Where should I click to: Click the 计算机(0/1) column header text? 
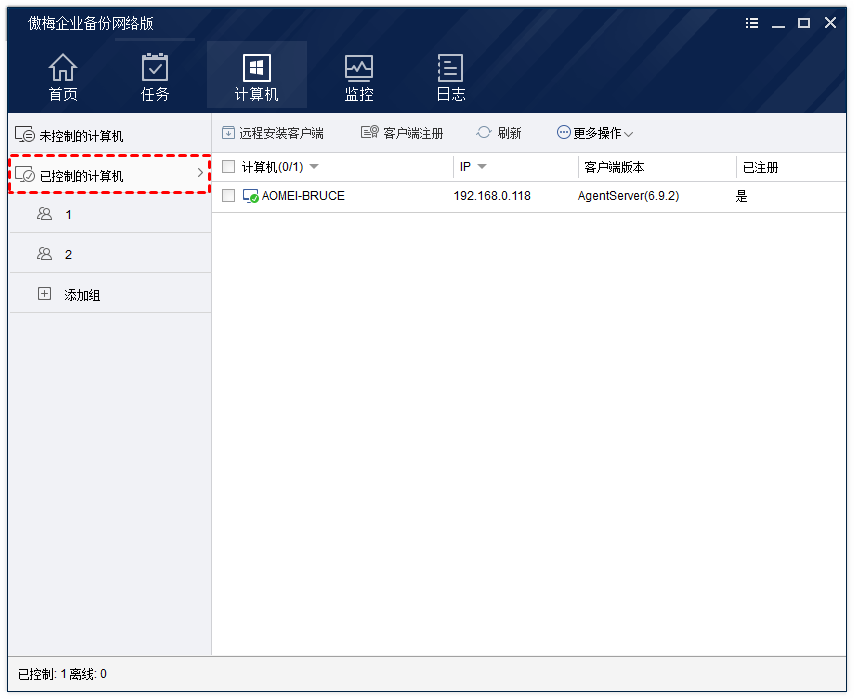(x=272, y=167)
